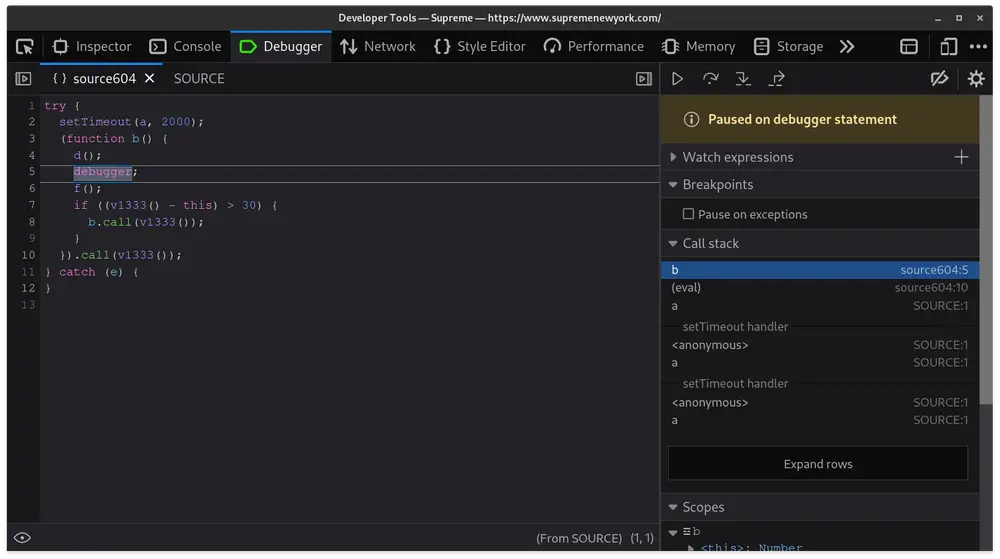Activate the element picker tool
Viewport: 1000px width, 559px height.
(x=25, y=47)
